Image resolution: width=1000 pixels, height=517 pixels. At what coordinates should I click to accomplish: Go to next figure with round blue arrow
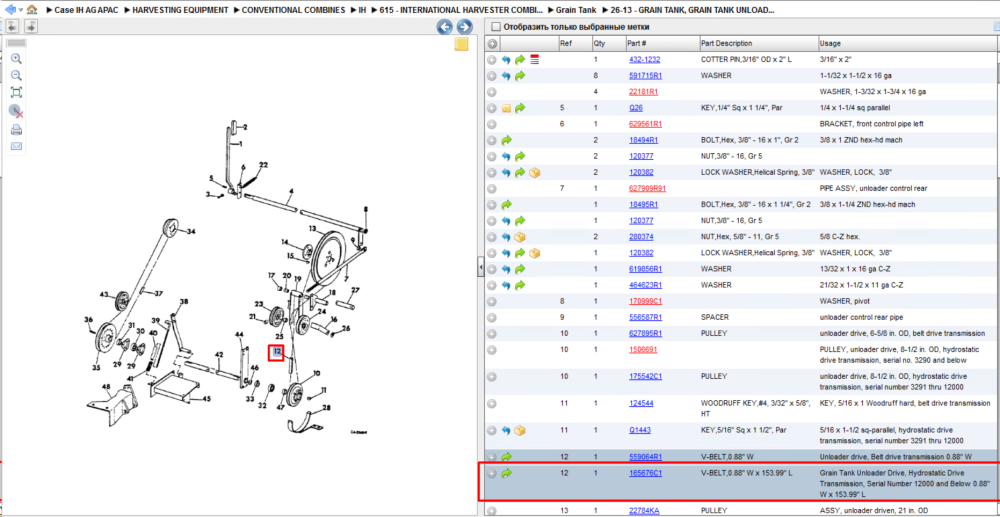(465, 27)
